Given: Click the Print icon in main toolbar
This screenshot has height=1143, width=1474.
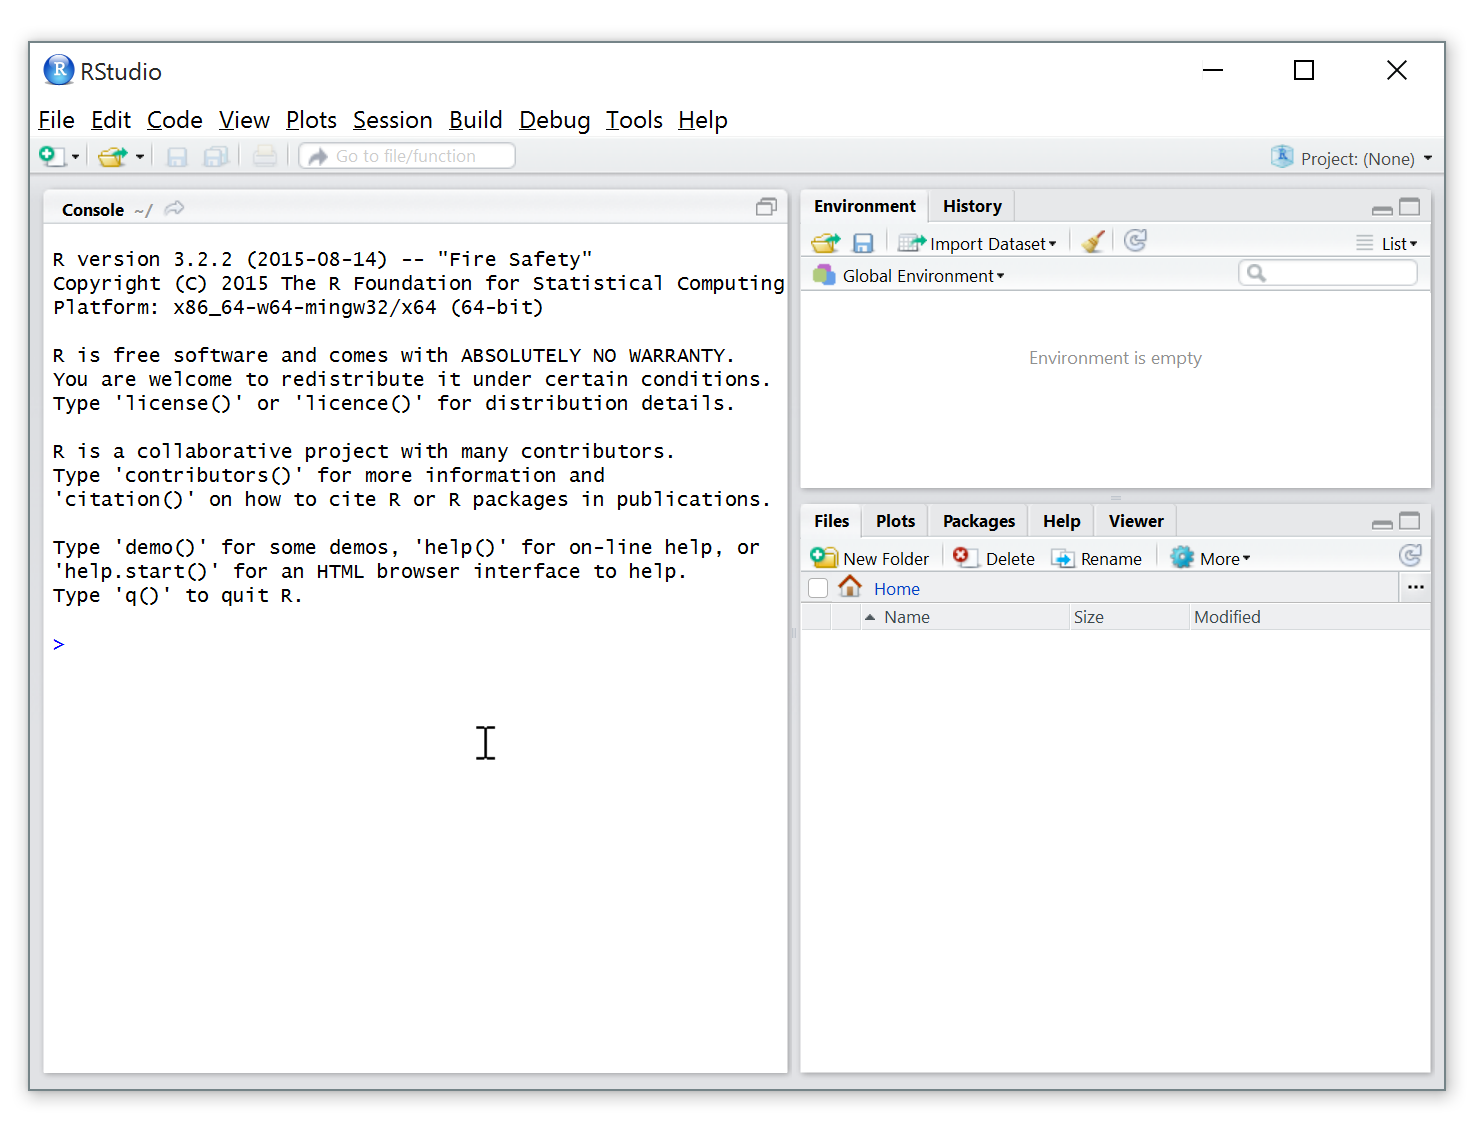Looking at the screenshot, I should pos(264,156).
